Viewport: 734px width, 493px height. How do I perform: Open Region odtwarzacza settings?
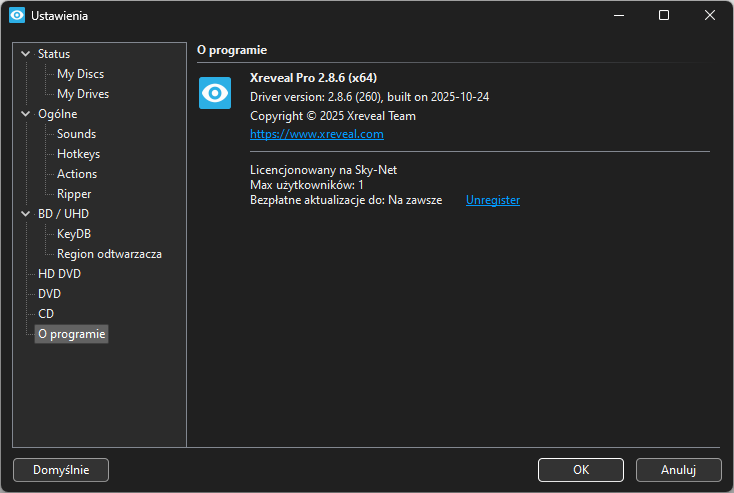pyautogui.click(x=109, y=254)
